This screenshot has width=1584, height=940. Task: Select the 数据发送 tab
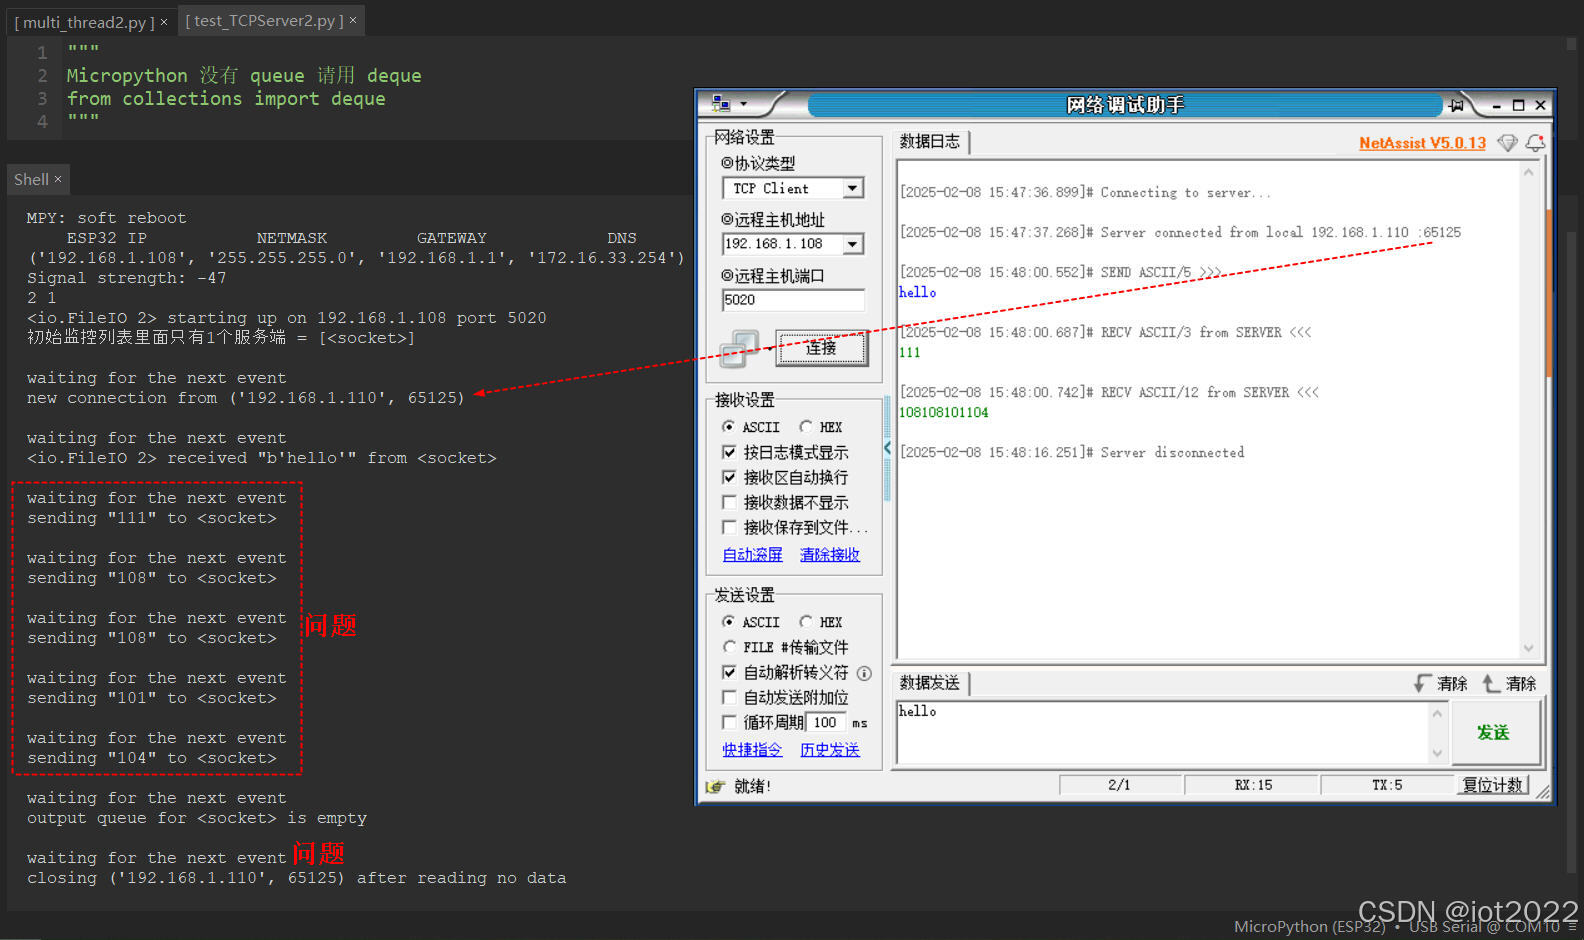click(x=929, y=683)
